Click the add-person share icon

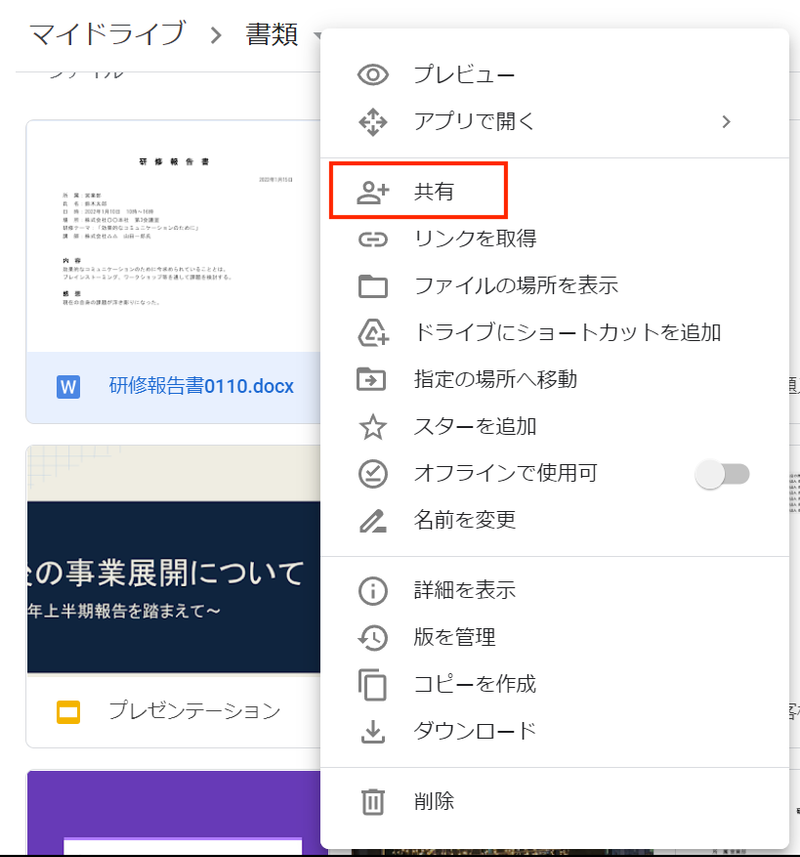coord(373,192)
